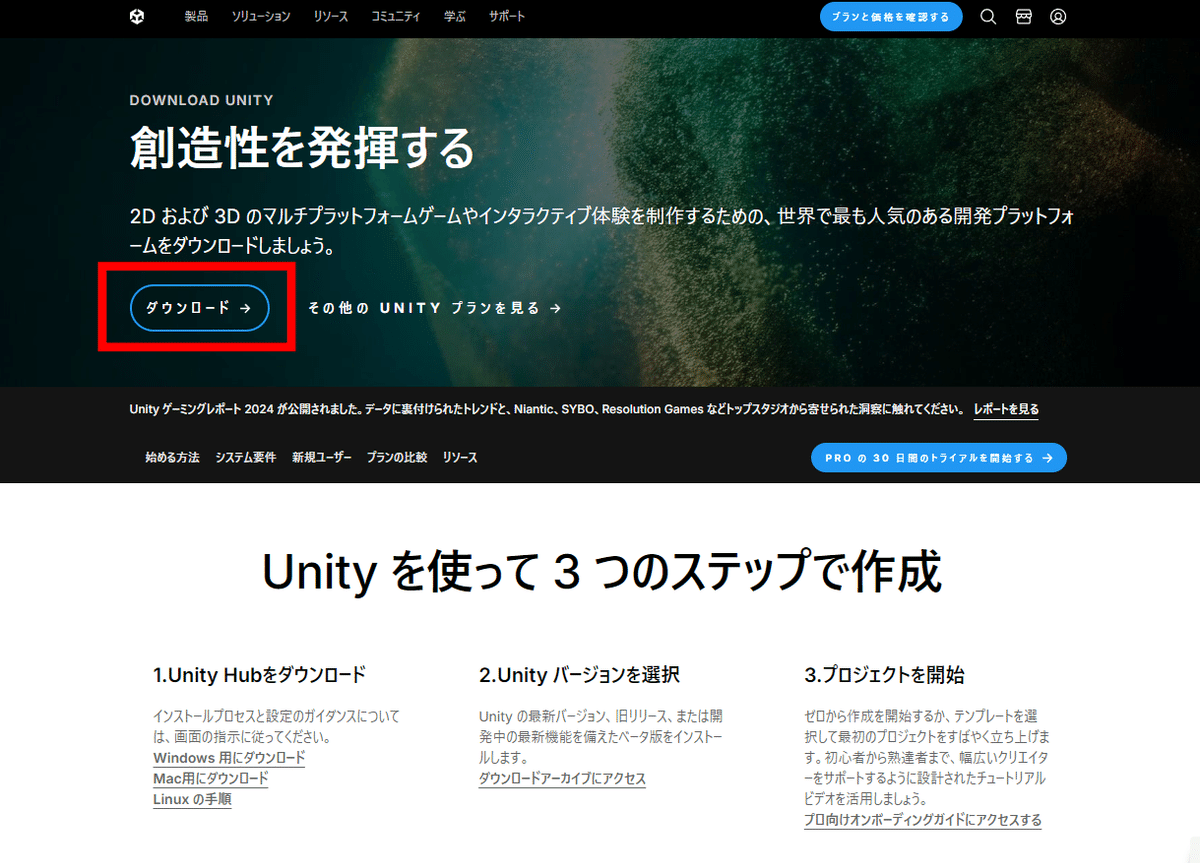
Task: Open the user account icon
Action: click(x=1058, y=17)
